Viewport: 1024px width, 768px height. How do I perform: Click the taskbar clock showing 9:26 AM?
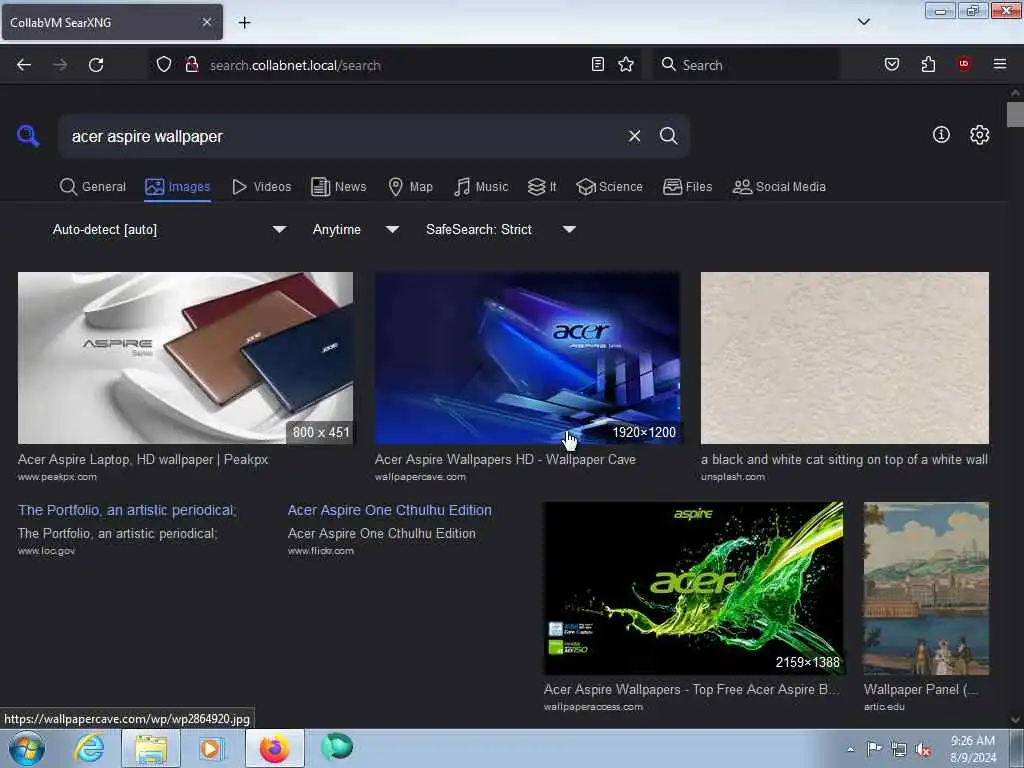pos(972,749)
